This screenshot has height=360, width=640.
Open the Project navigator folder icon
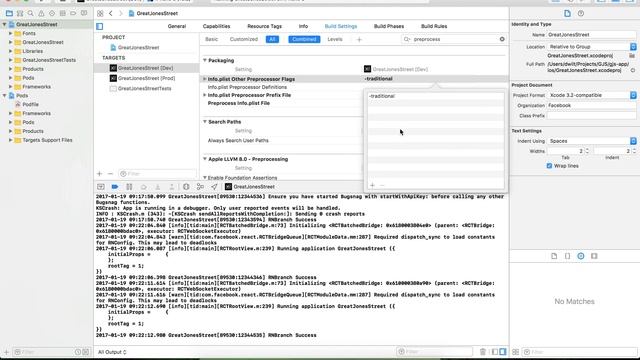(x=9, y=13)
